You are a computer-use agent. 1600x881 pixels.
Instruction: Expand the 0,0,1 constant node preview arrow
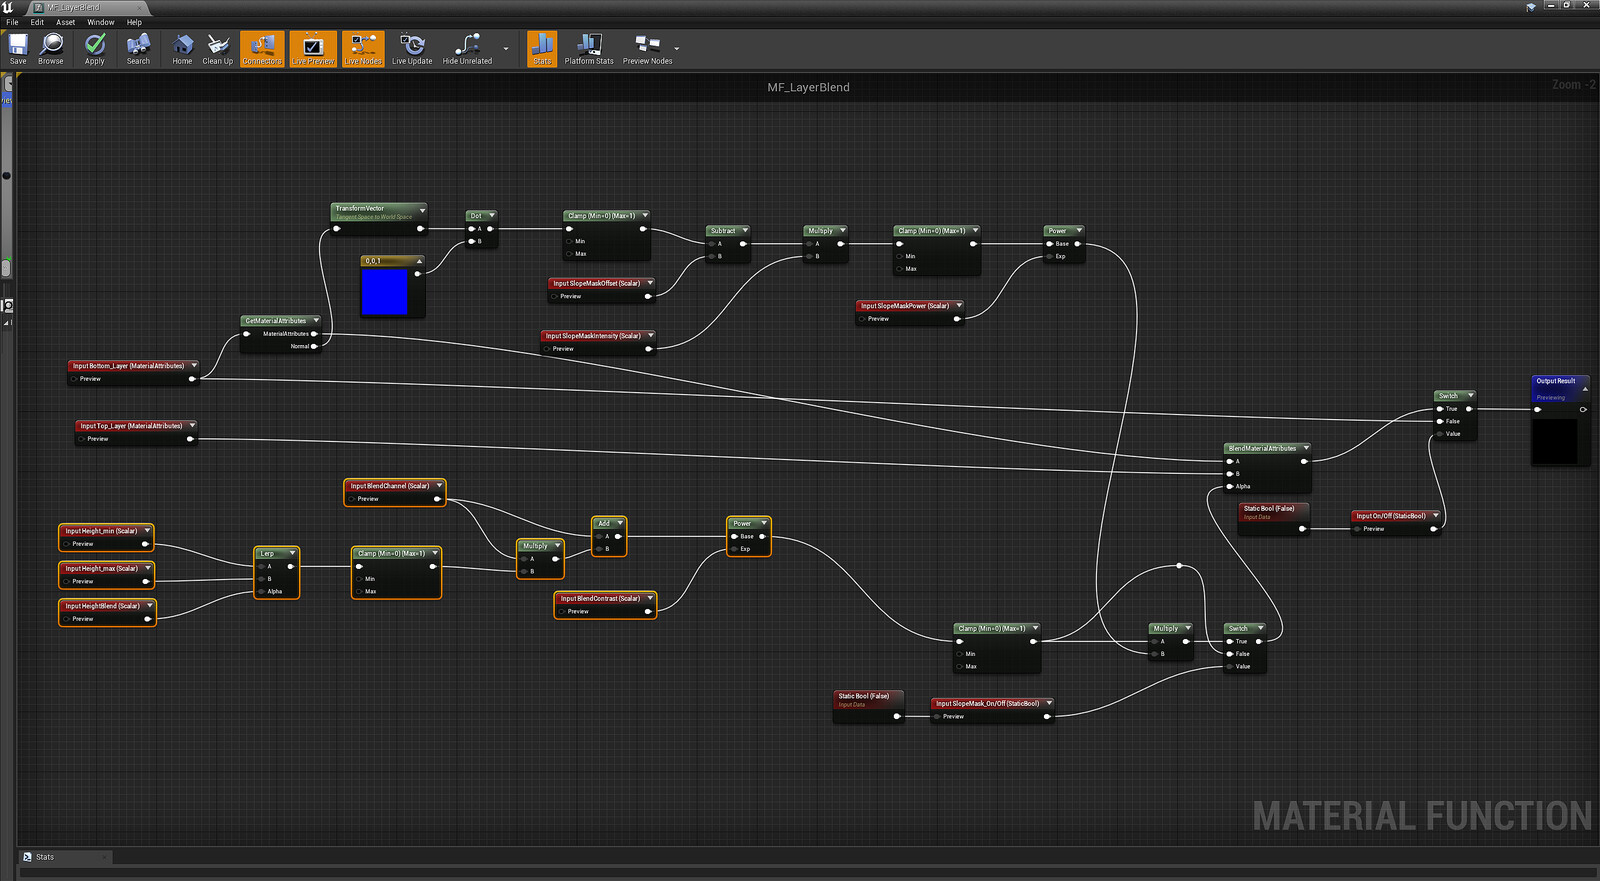pyautogui.click(x=419, y=260)
